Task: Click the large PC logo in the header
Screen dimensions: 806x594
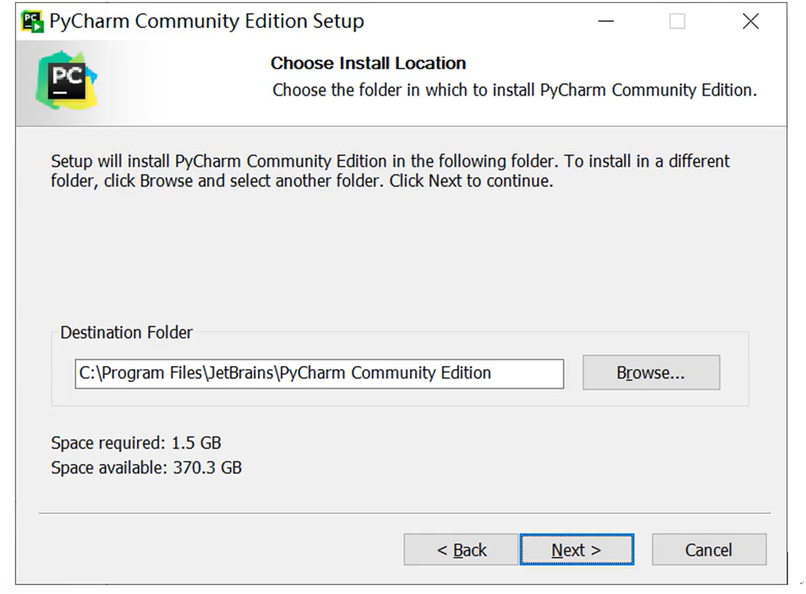Action: point(66,80)
